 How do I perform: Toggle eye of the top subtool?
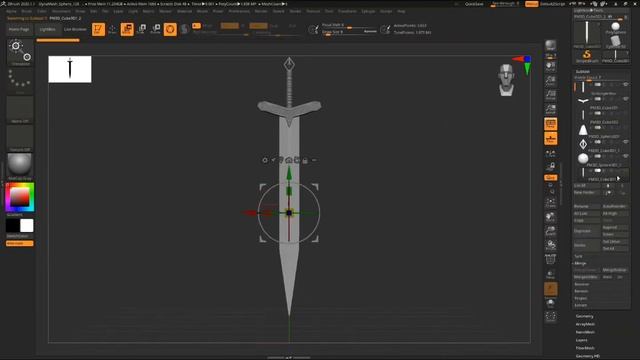[x=625, y=84]
